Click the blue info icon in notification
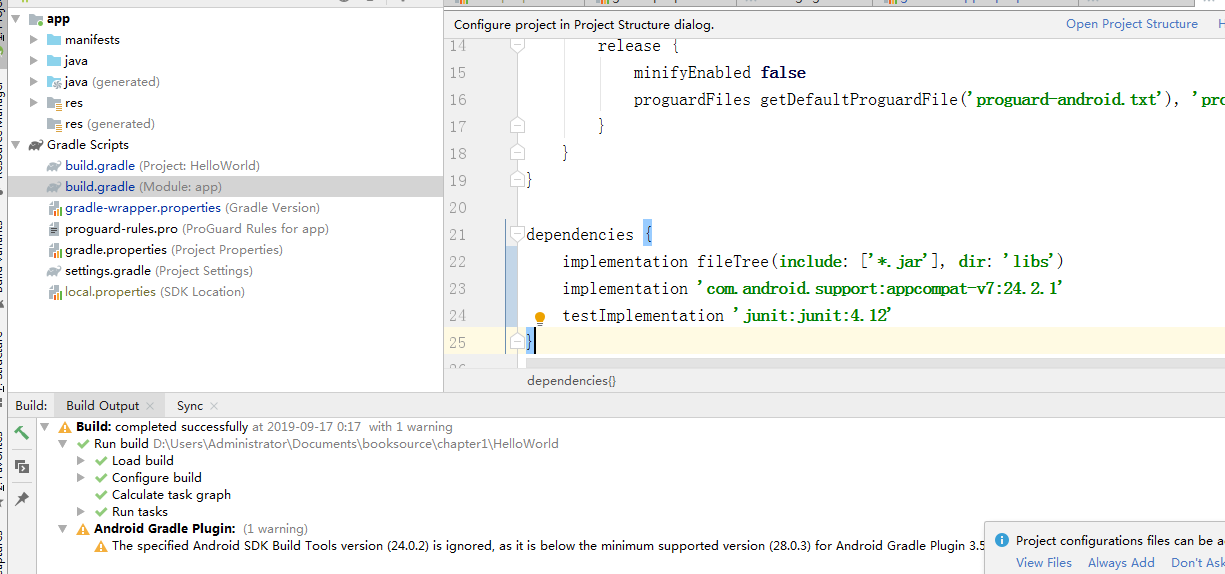Viewport: 1225px width, 574px height. pyautogui.click(x=1001, y=540)
